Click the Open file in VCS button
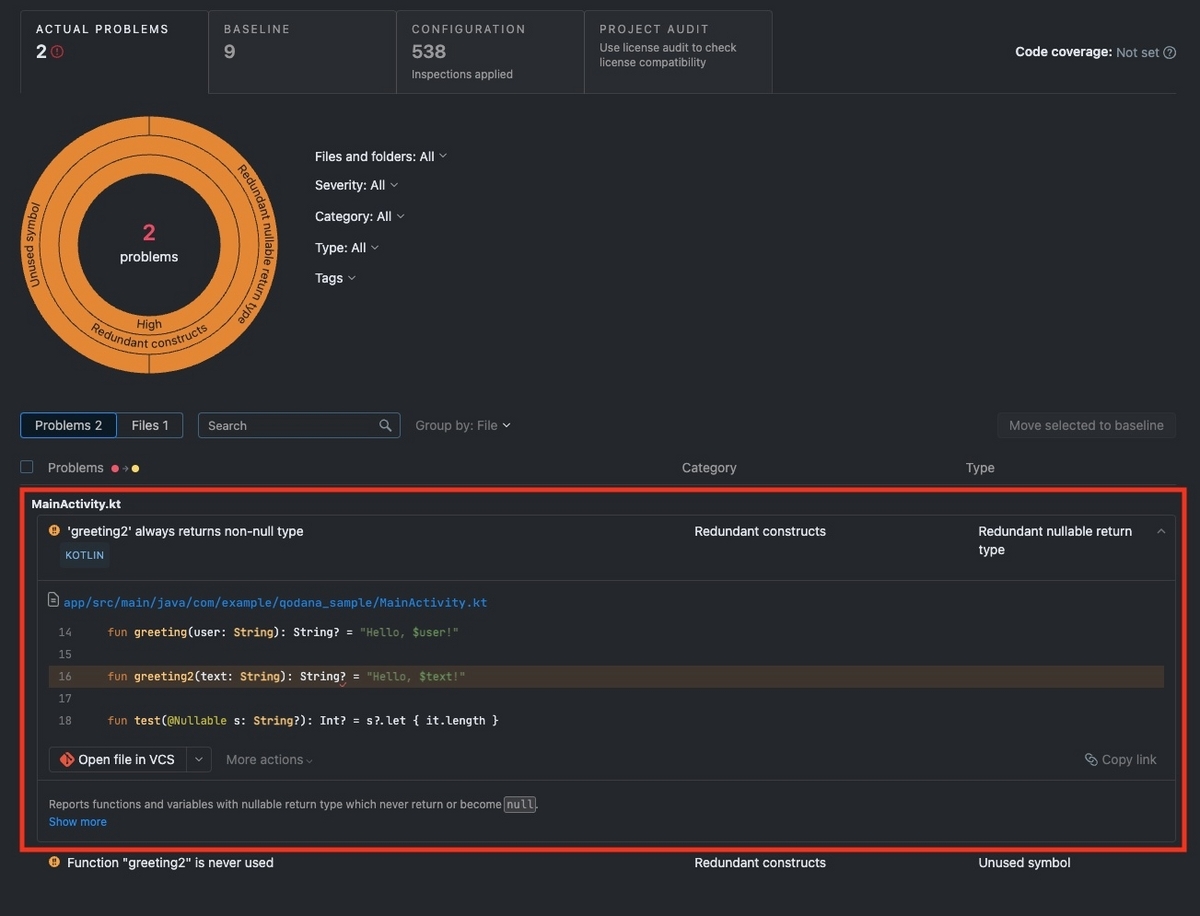The width and height of the screenshot is (1200, 916). pyautogui.click(x=117, y=760)
